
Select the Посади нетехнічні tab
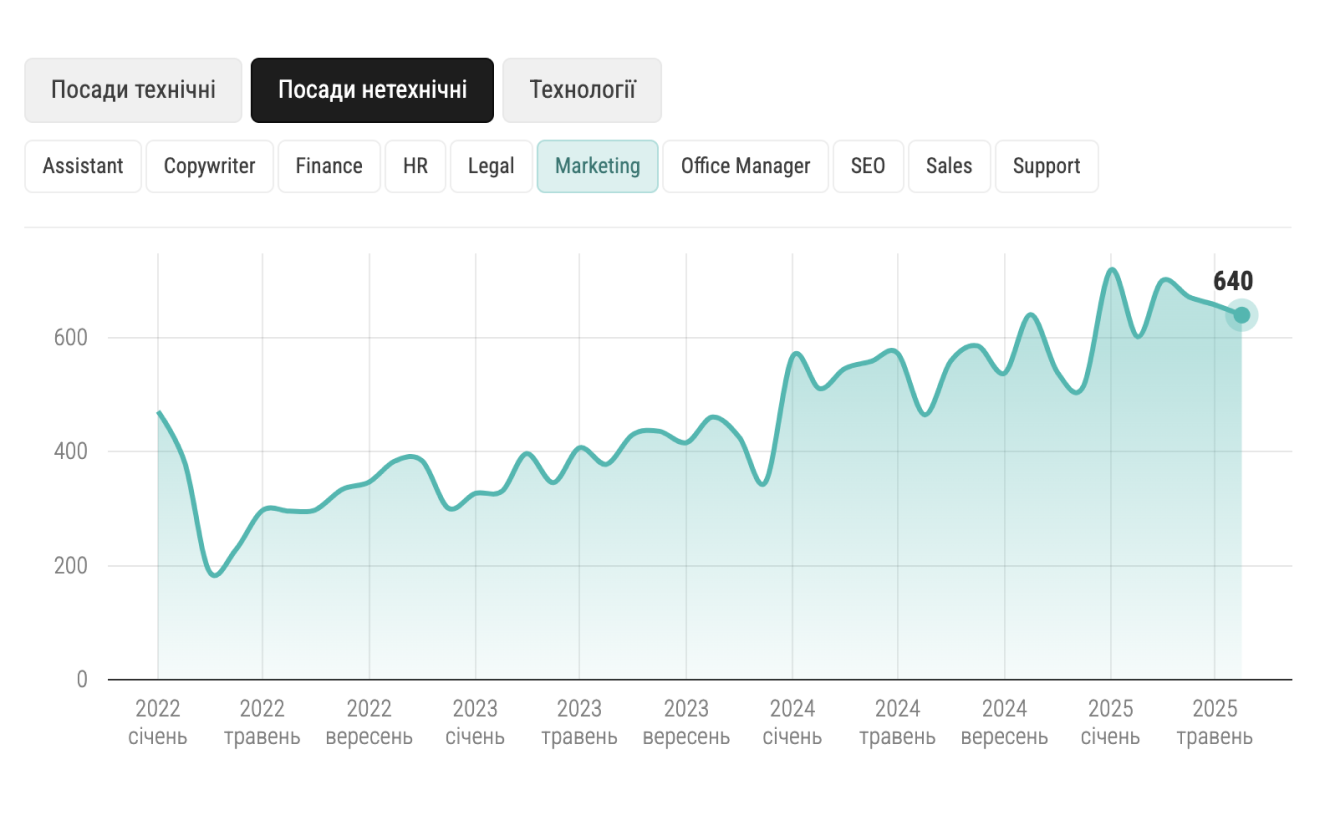(x=372, y=90)
